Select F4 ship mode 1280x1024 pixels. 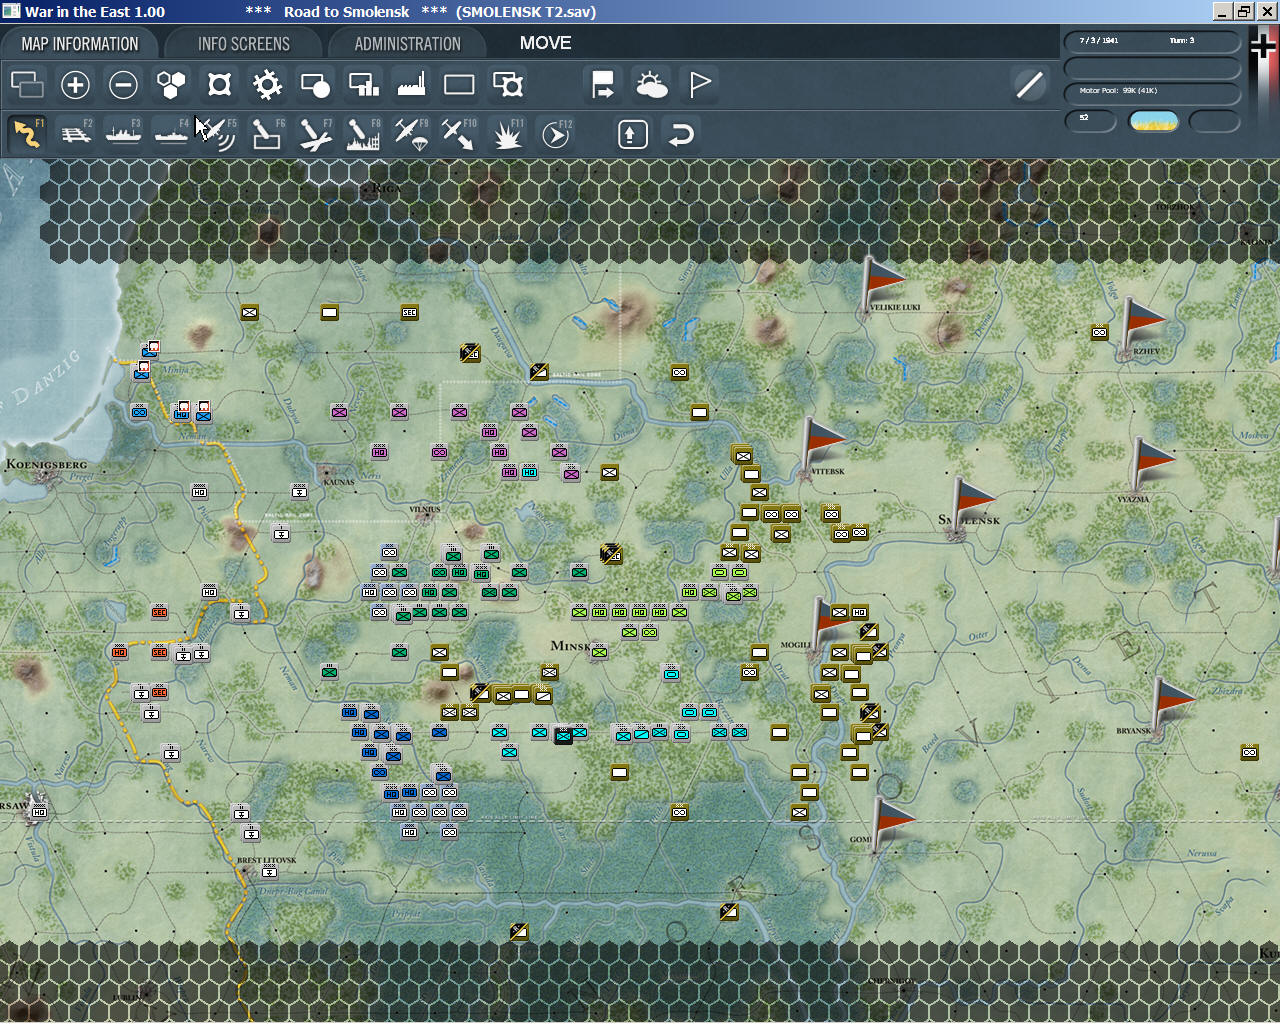(171, 134)
